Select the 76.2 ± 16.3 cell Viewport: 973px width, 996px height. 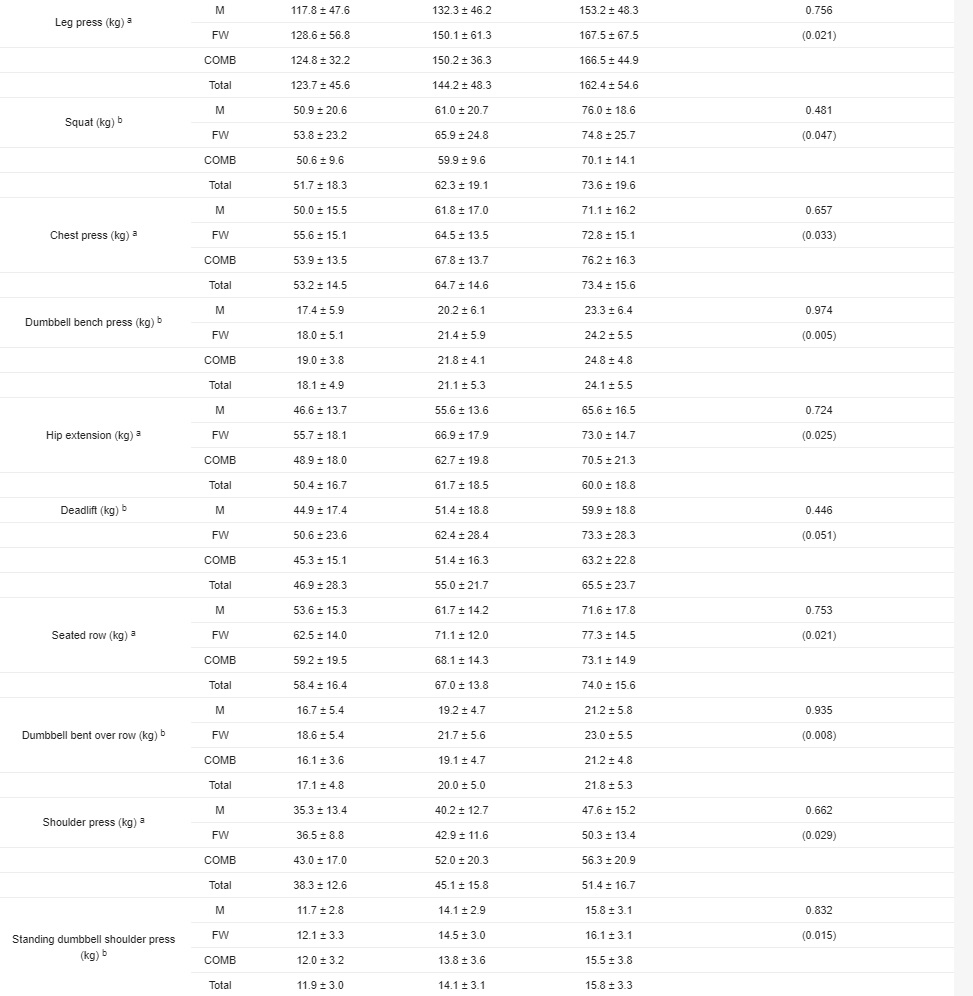pyautogui.click(x=609, y=260)
